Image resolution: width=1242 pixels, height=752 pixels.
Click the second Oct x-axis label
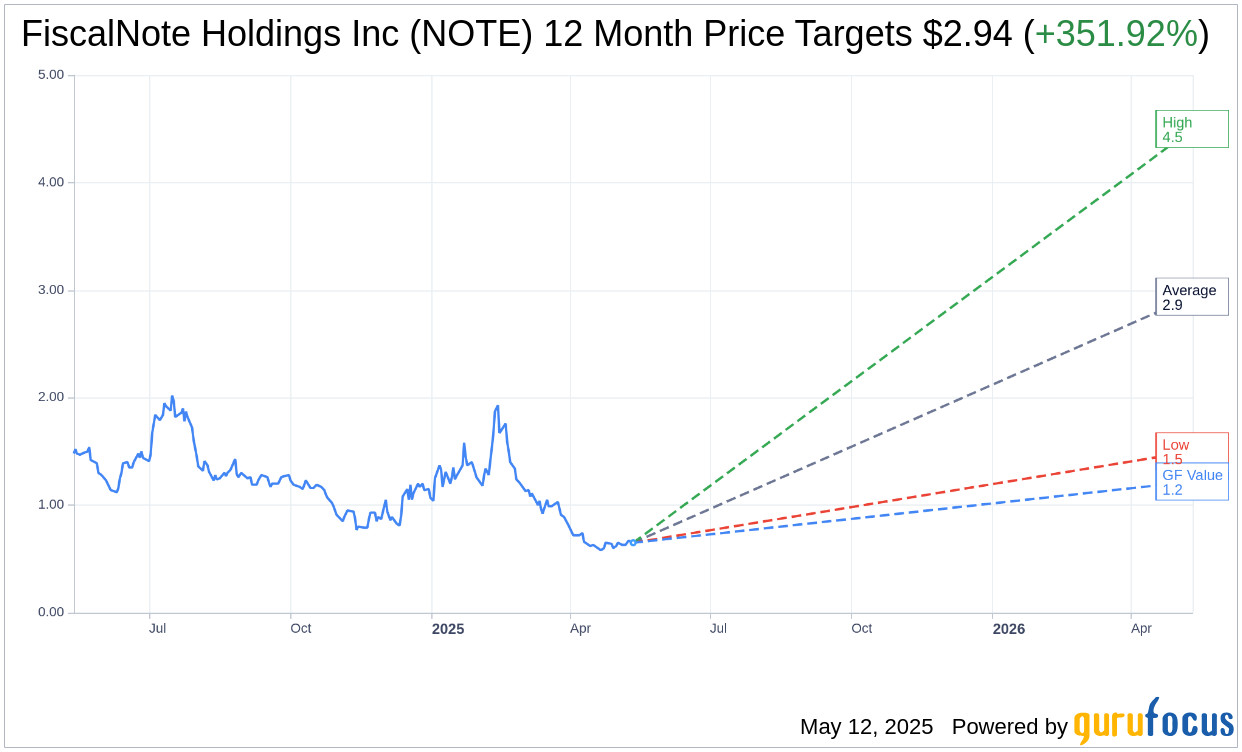point(861,629)
